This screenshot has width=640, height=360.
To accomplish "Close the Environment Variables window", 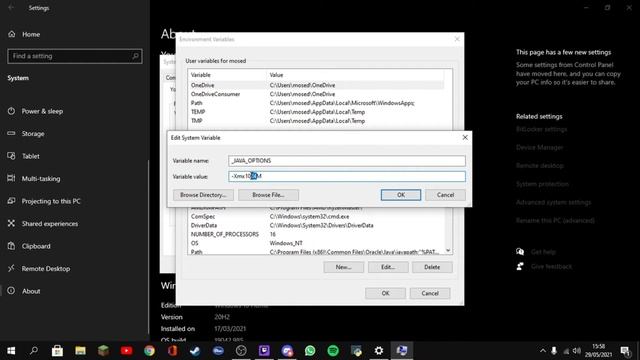I will (x=457, y=39).
